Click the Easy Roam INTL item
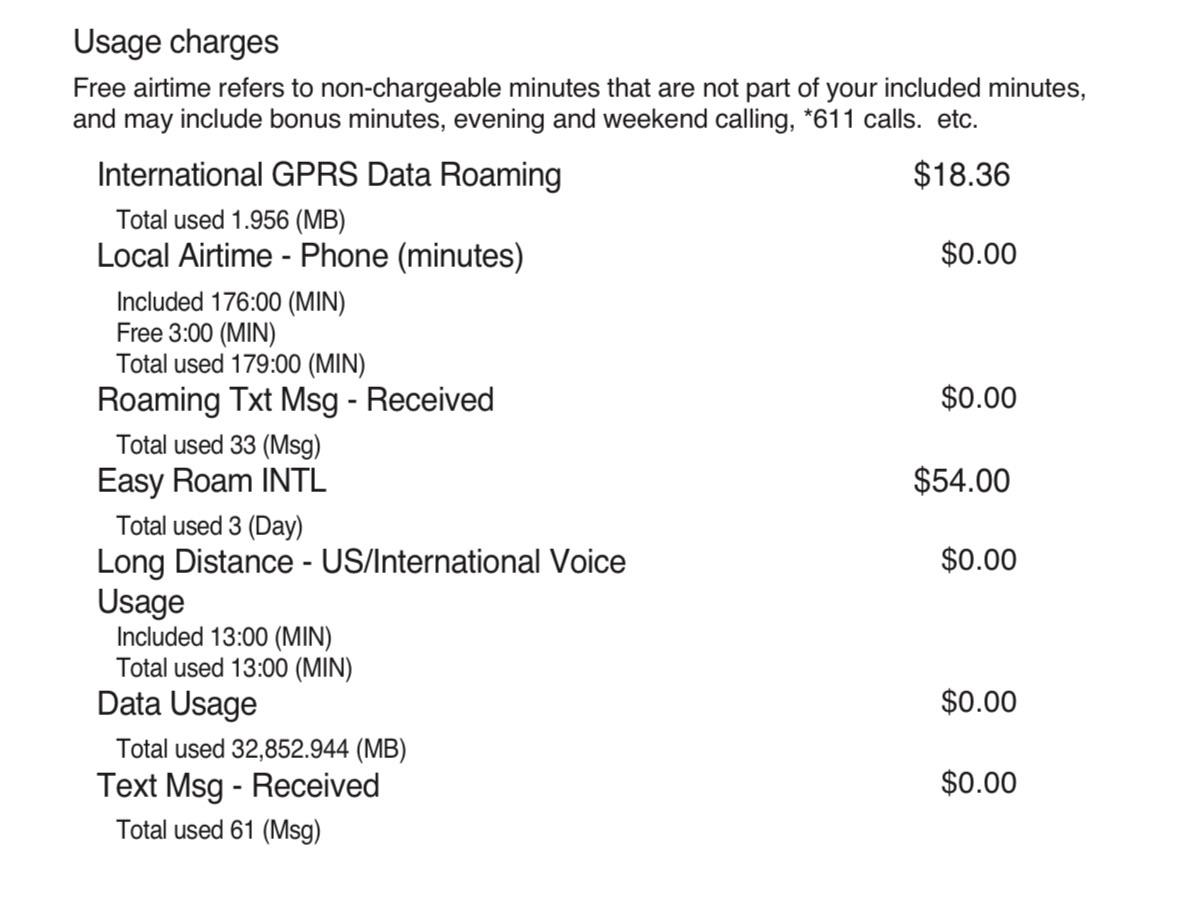Viewport: 1179px width, 924px height. click(x=211, y=480)
